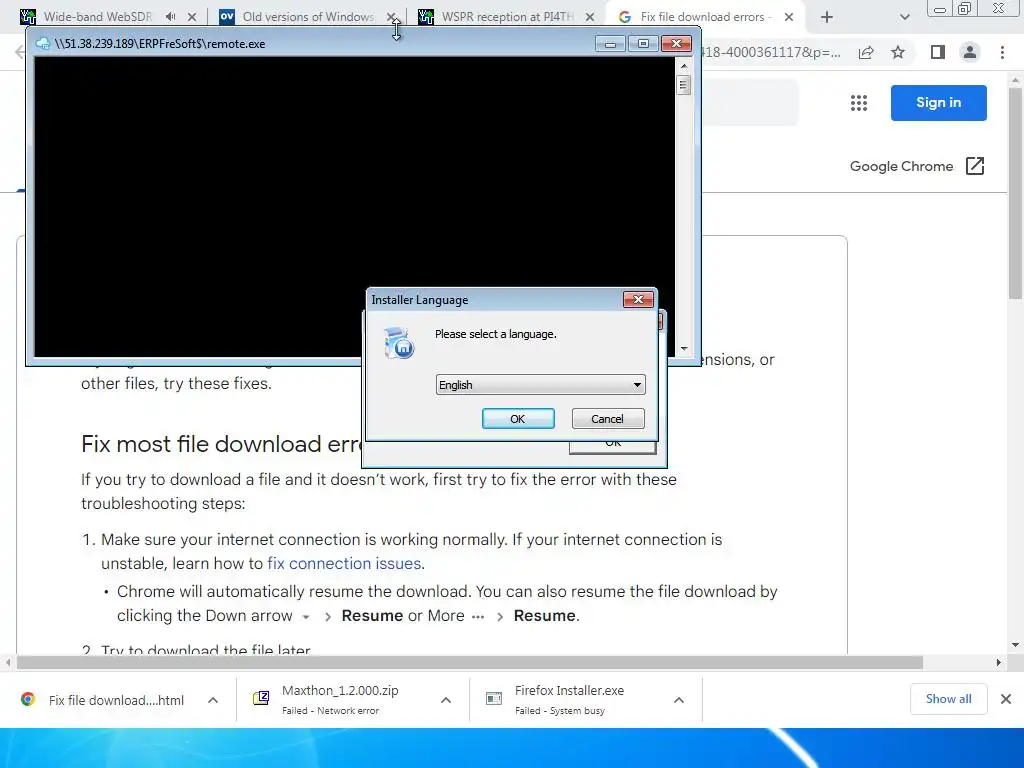Close the Fix file download errors tab

(x=789, y=17)
